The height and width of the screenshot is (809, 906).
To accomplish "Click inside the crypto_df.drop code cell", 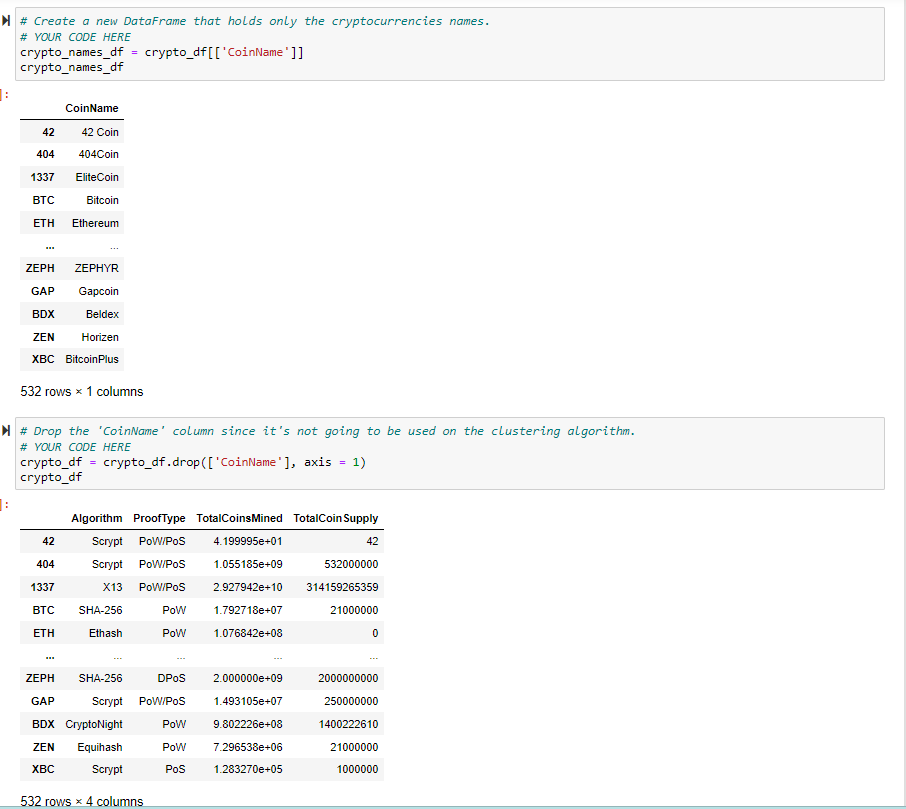I will [x=450, y=454].
